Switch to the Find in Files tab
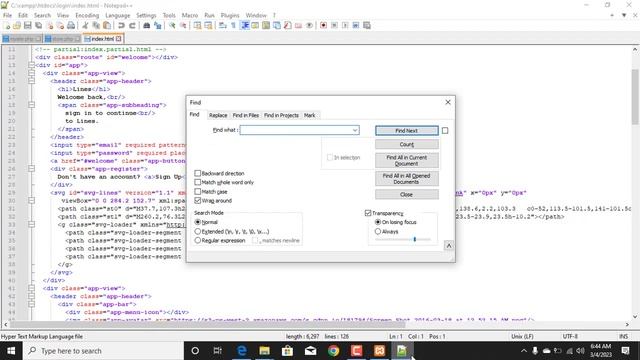 pos(246,116)
